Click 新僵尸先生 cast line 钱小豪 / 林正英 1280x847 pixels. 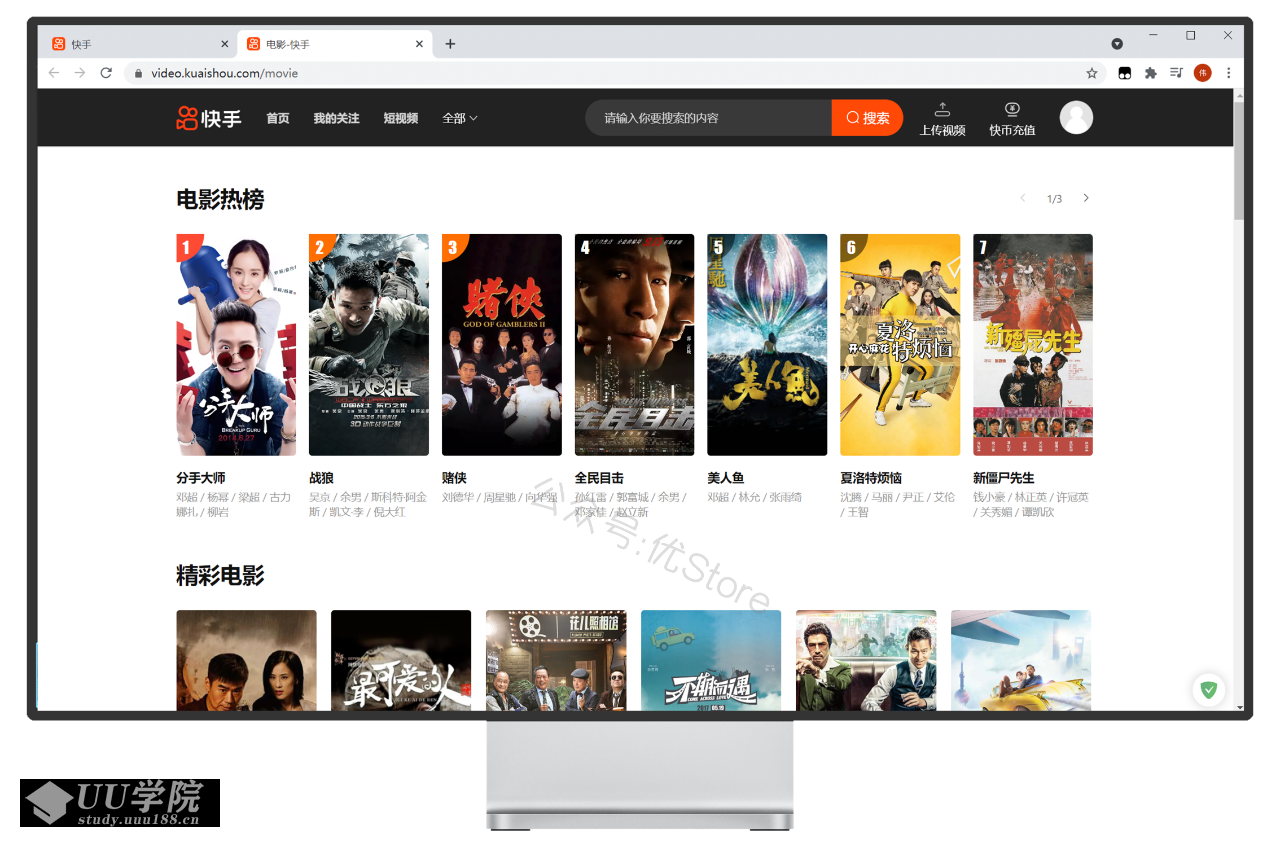[1031, 504]
